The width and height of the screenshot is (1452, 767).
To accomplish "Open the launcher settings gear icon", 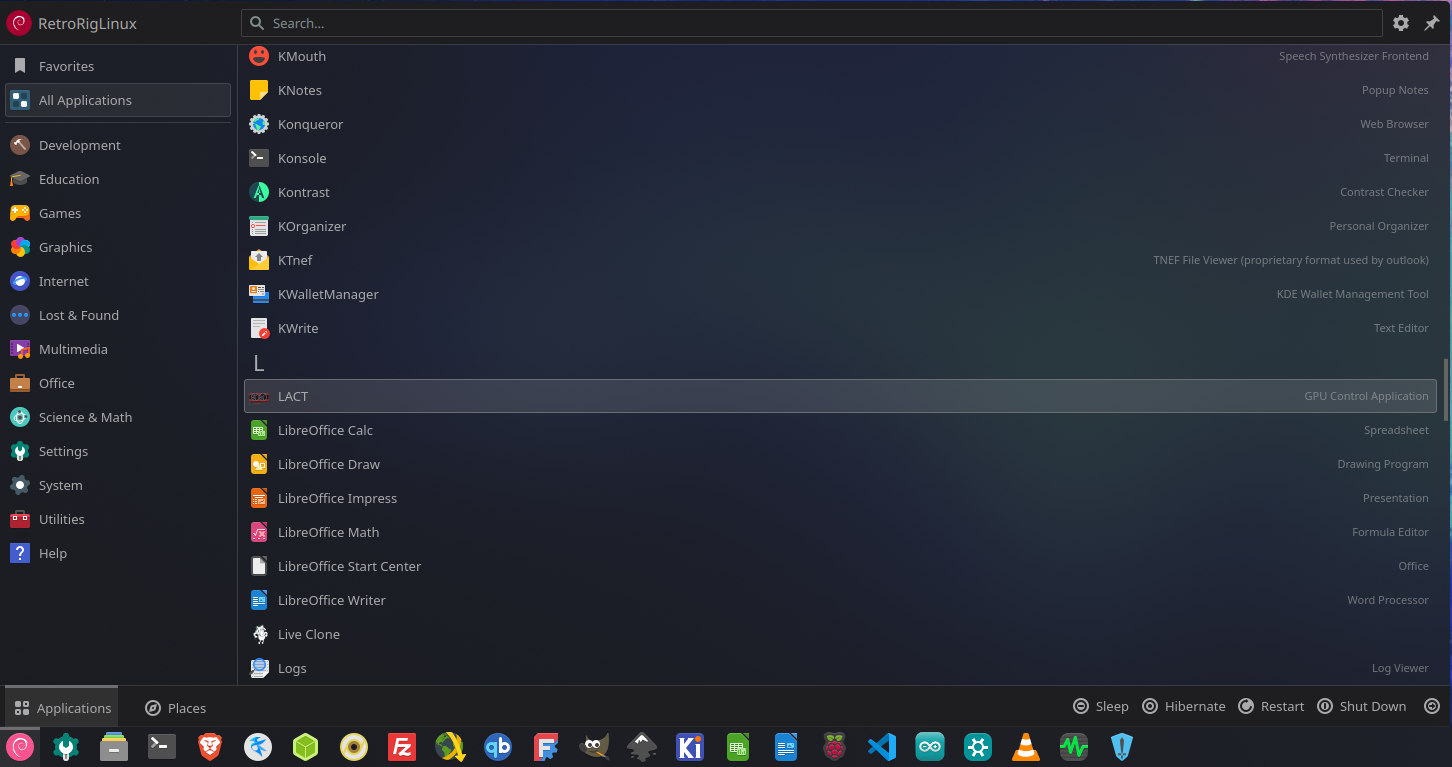I will [x=1401, y=23].
